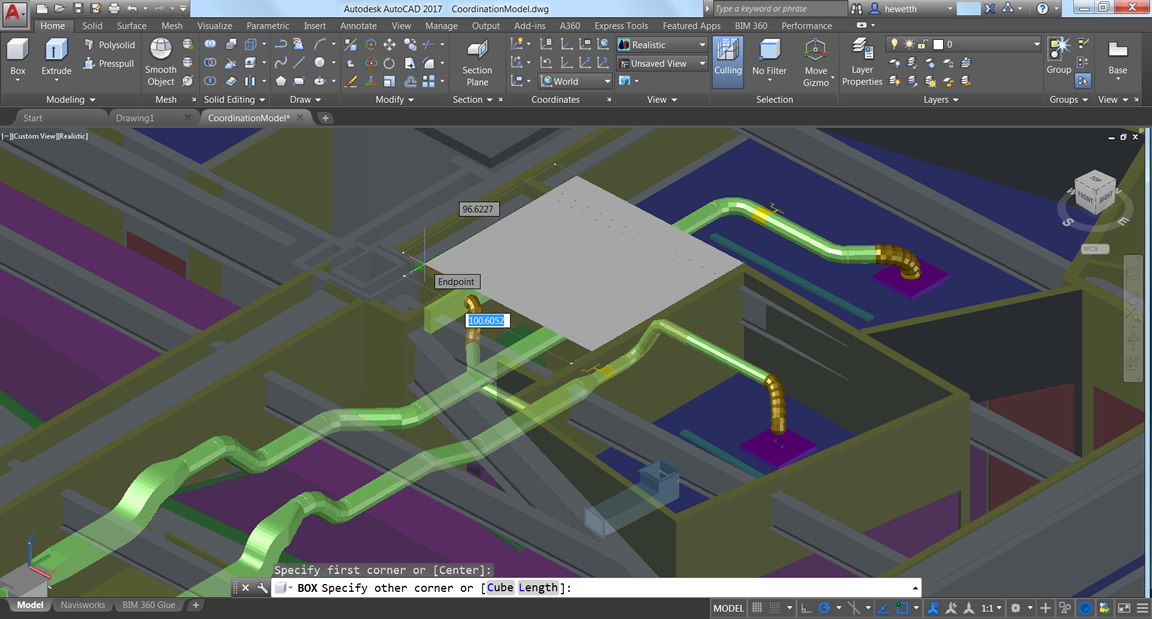The height and width of the screenshot is (619, 1152).
Task: Expand the Modeling panel
Action: 69,99
